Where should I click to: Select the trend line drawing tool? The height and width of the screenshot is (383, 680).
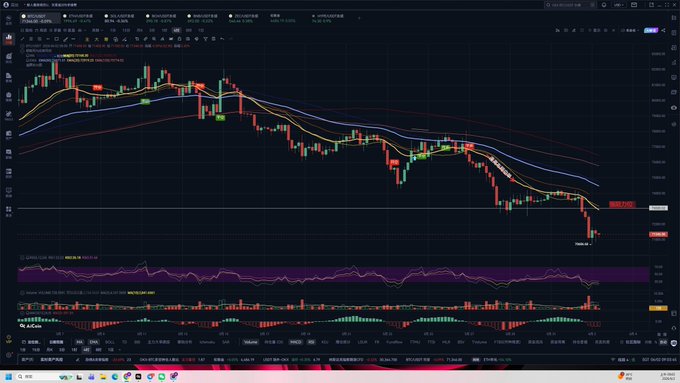pyautogui.click(x=23, y=39)
